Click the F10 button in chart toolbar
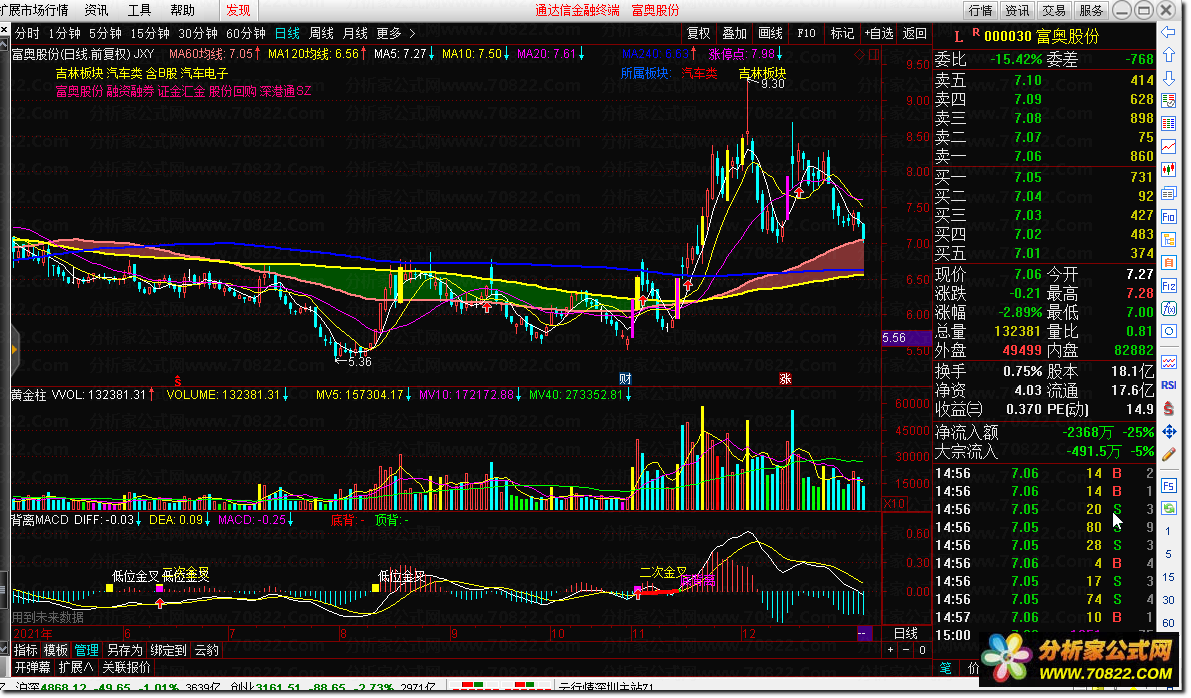1191x698 pixels. pyautogui.click(x=806, y=33)
